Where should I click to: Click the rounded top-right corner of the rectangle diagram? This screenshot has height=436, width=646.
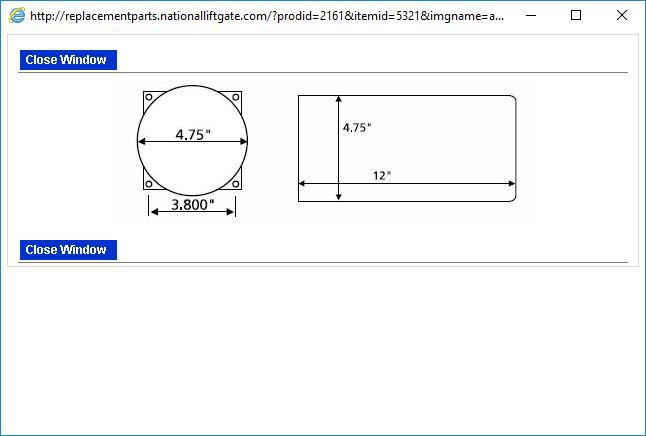(x=513, y=99)
